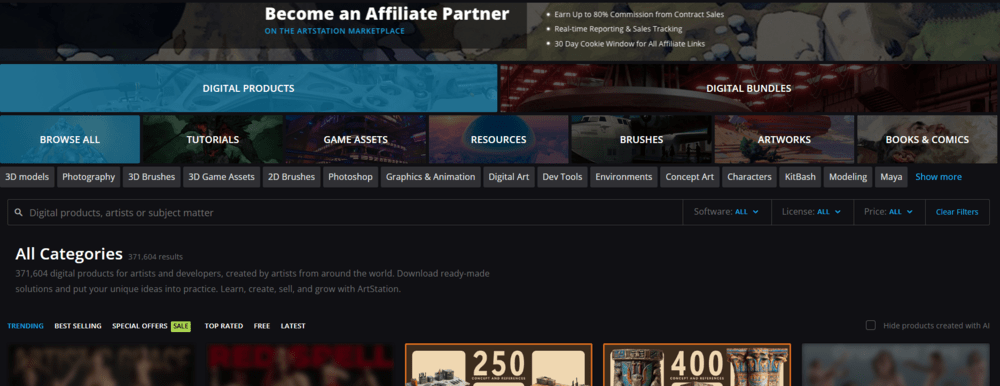Show more category tags
This screenshot has height=386, width=1000.
(x=938, y=177)
